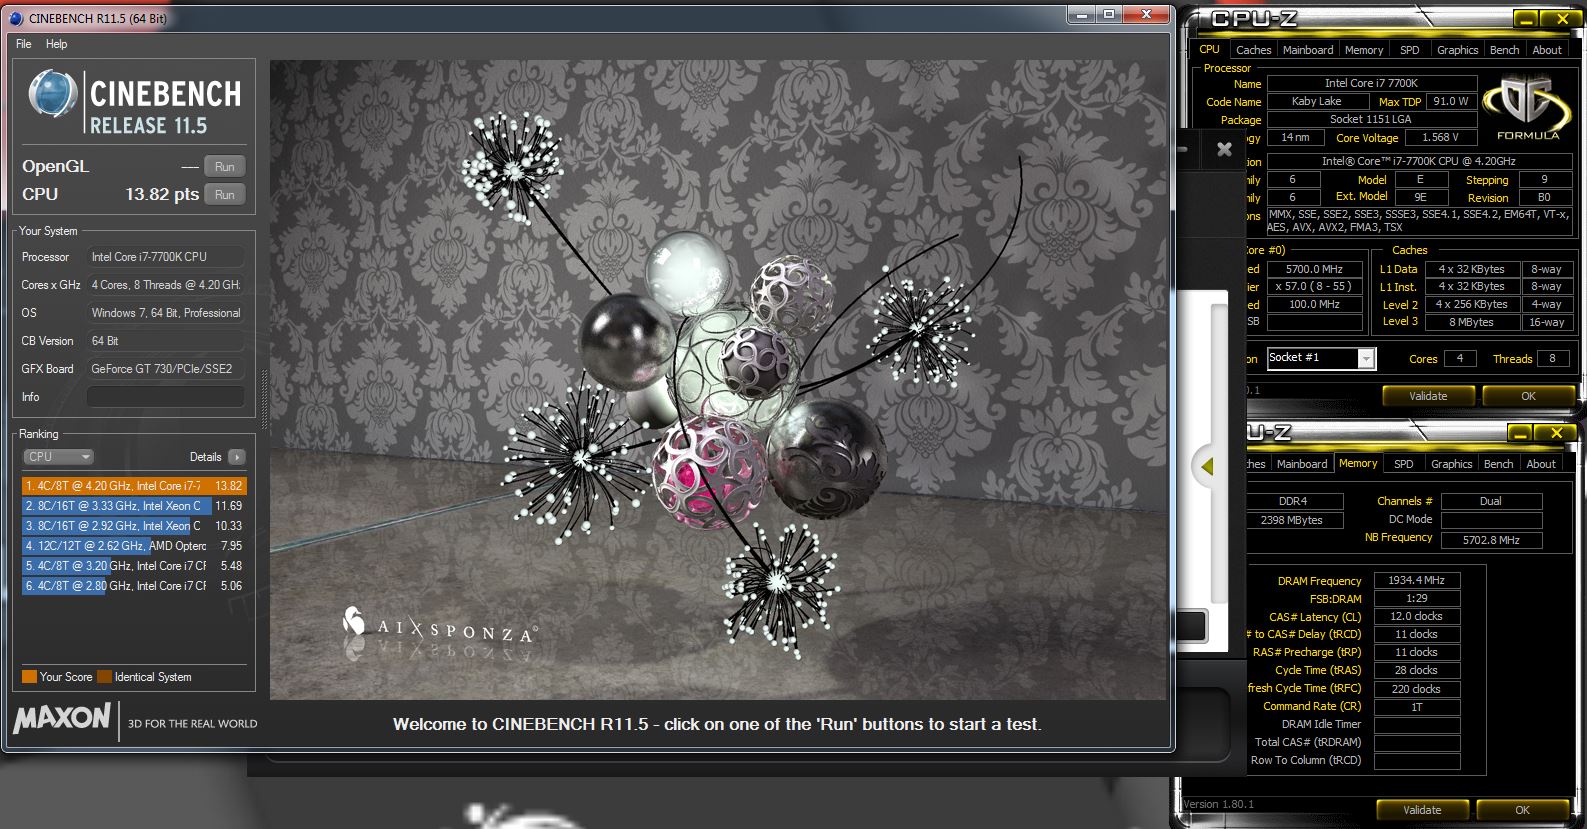Open the Socket #1 selection dropdown
The width and height of the screenshot is (1587, 829).
coord(1322,358)
